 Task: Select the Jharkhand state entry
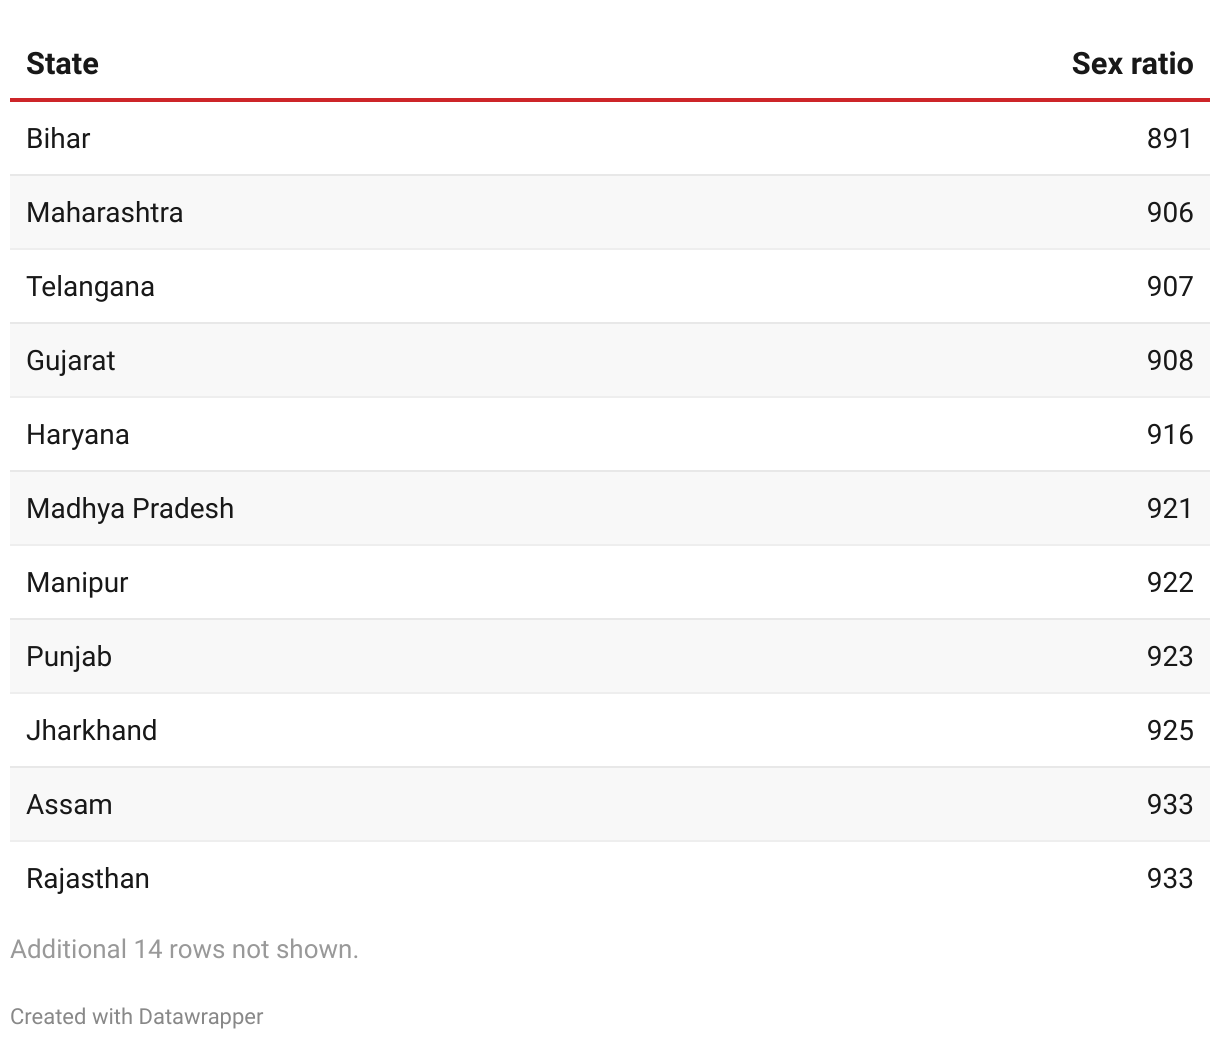(x=91, y=731)
